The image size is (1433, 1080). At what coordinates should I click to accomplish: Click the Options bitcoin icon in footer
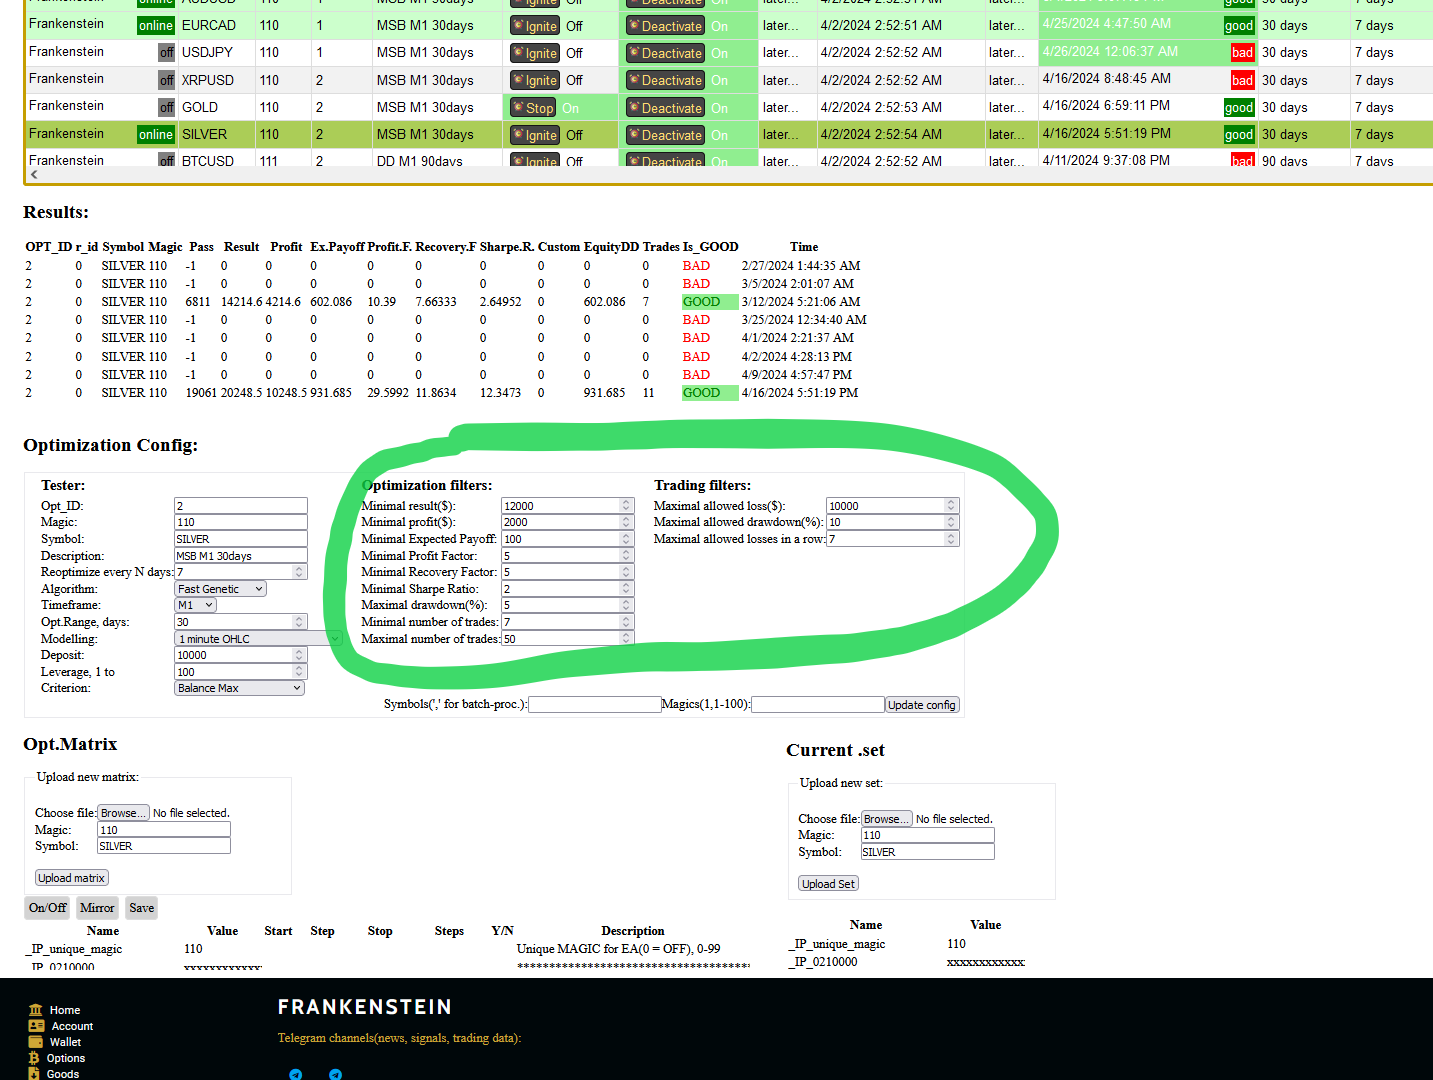point(34,1058)
